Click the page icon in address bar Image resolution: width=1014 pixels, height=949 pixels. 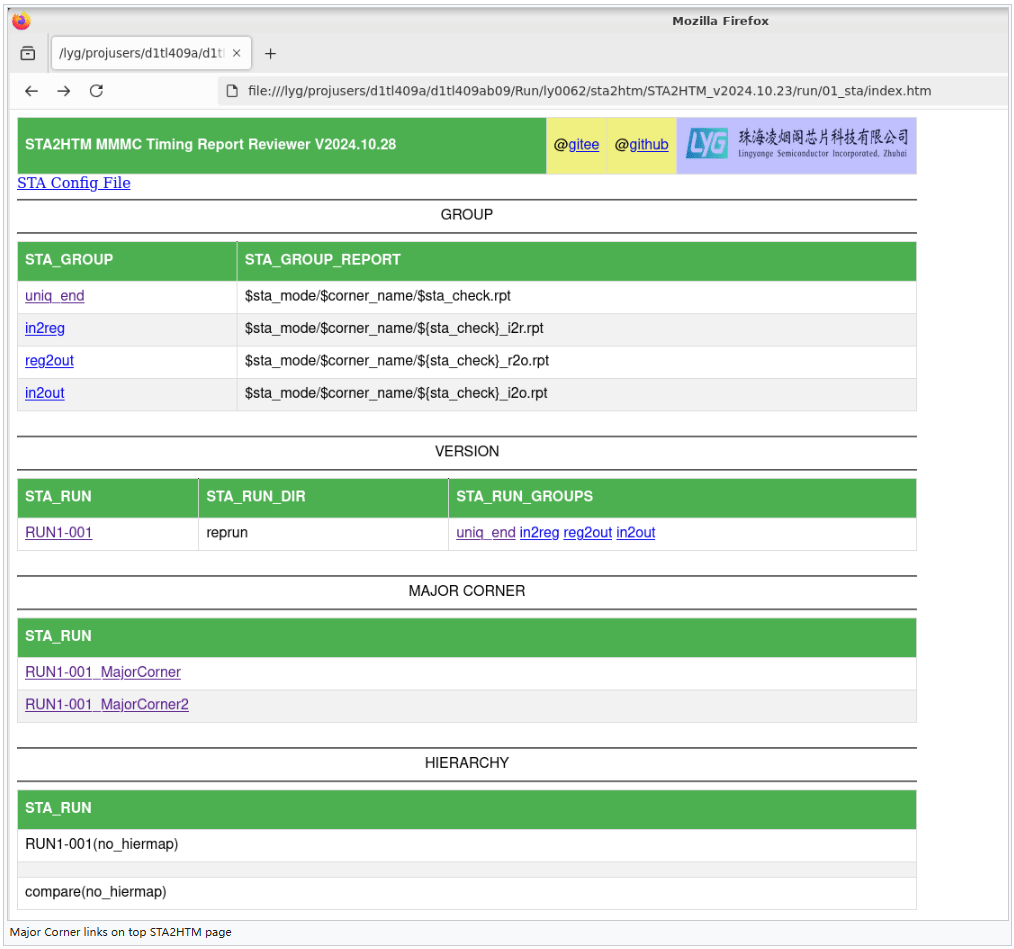pyautogui.click(x=231, y=91)
